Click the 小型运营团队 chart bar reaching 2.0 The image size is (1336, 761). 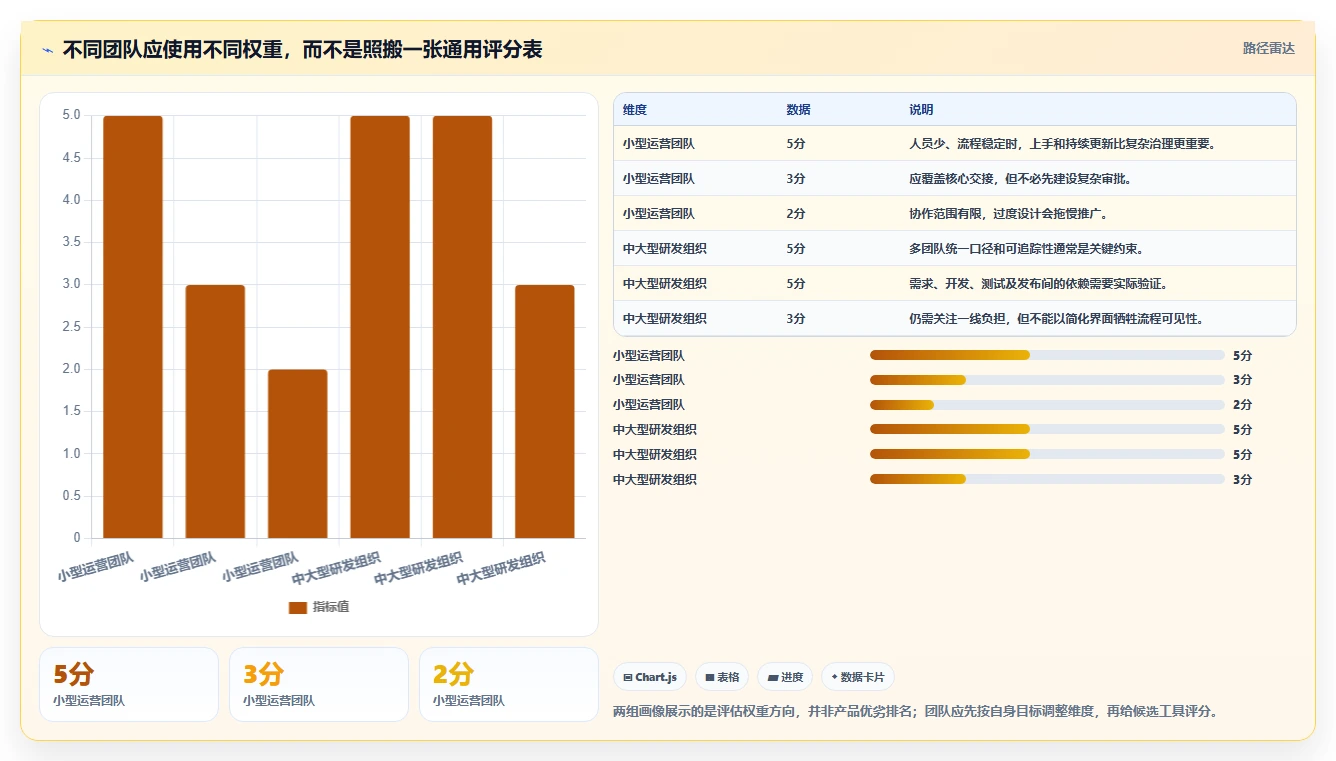pos(297,454)
